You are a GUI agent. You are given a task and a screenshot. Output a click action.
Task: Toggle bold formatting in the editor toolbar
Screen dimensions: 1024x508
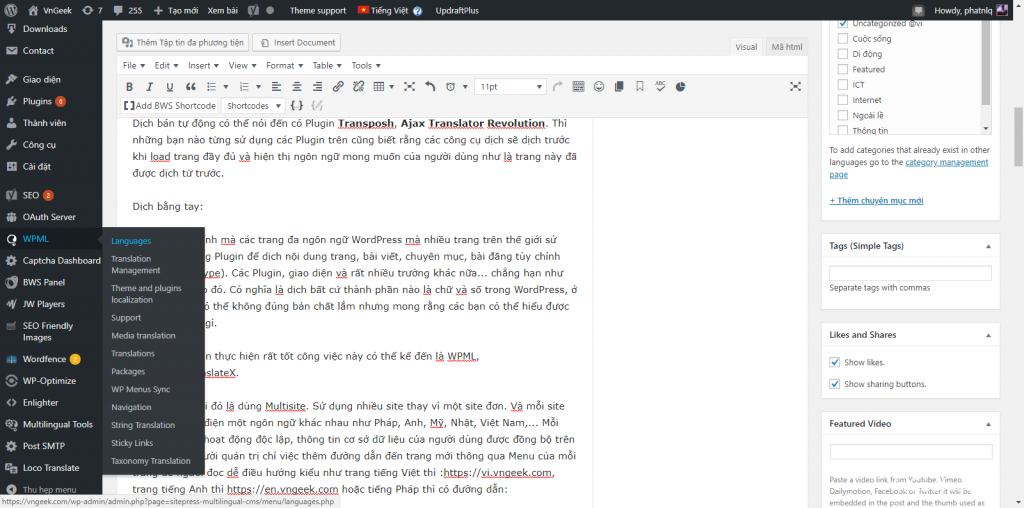coord(129,86)
